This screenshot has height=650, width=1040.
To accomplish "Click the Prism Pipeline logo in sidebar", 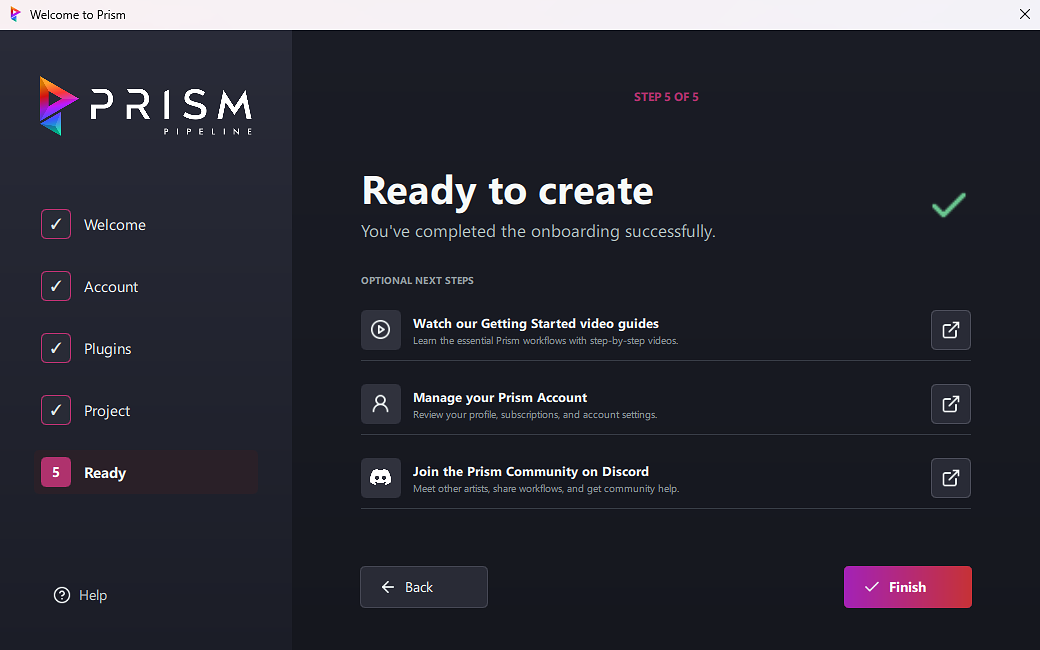I will 146,106.
